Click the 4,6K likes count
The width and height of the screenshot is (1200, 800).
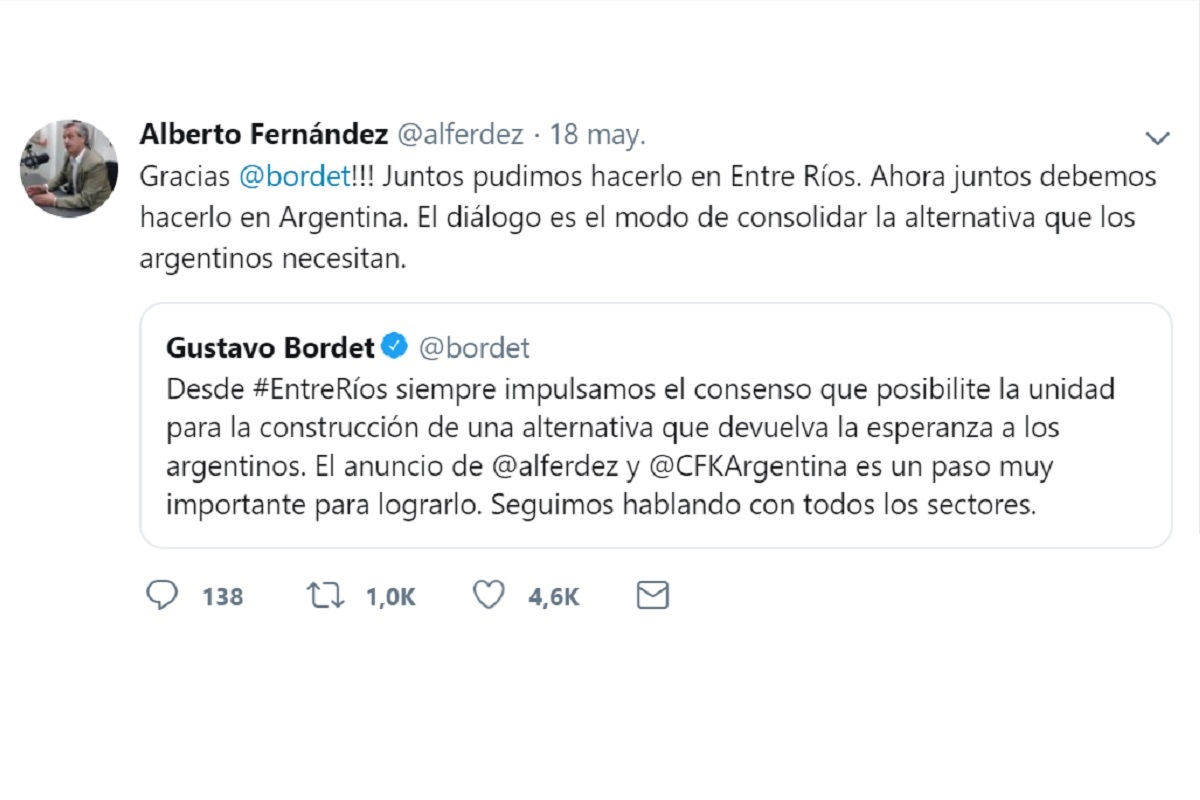click(x=554, y=597)
